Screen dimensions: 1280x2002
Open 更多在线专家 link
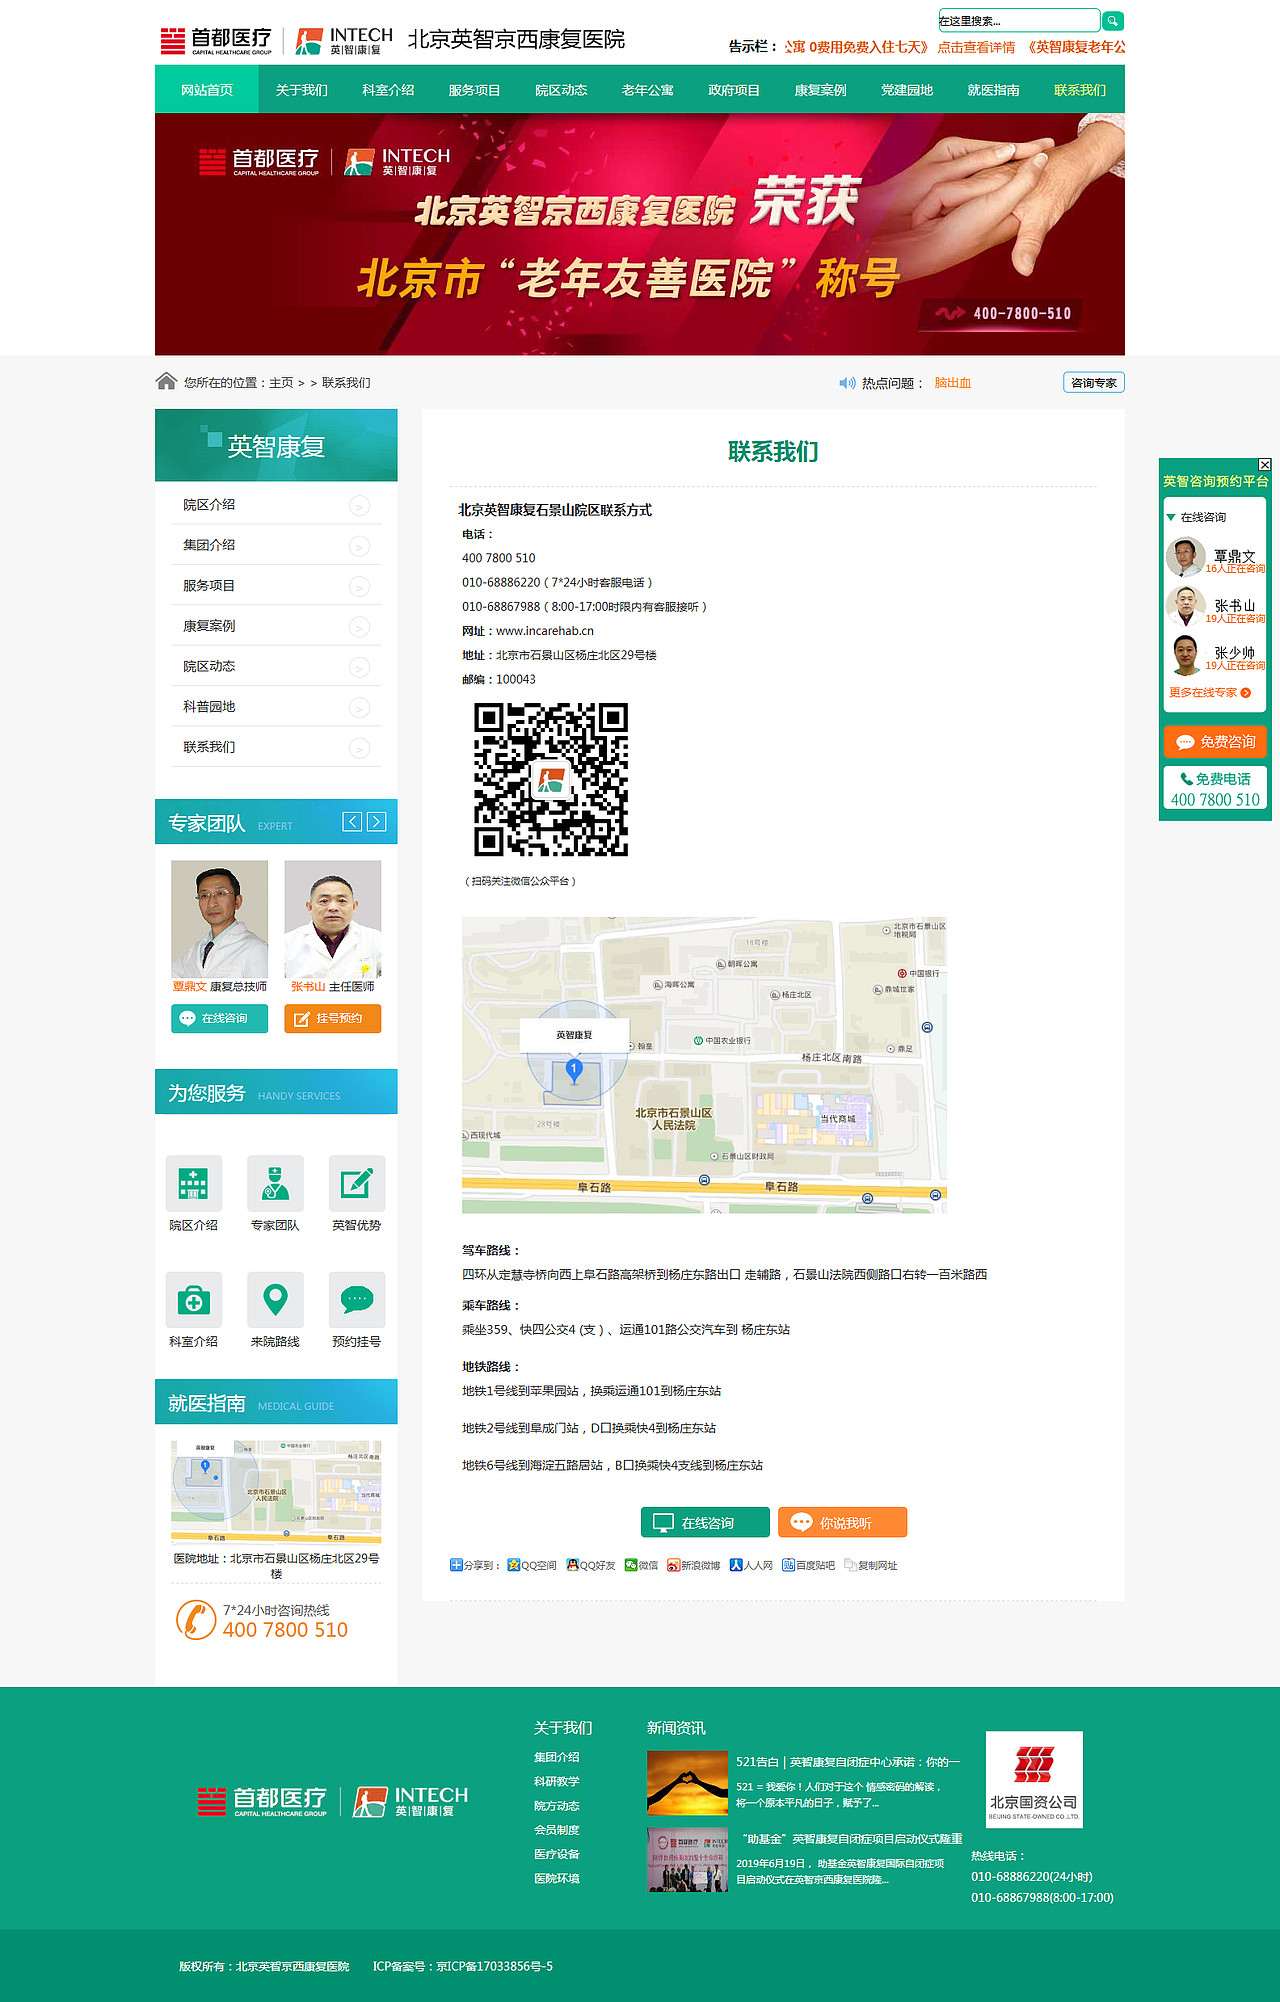pyautogui.click(x=1210, y=692)
